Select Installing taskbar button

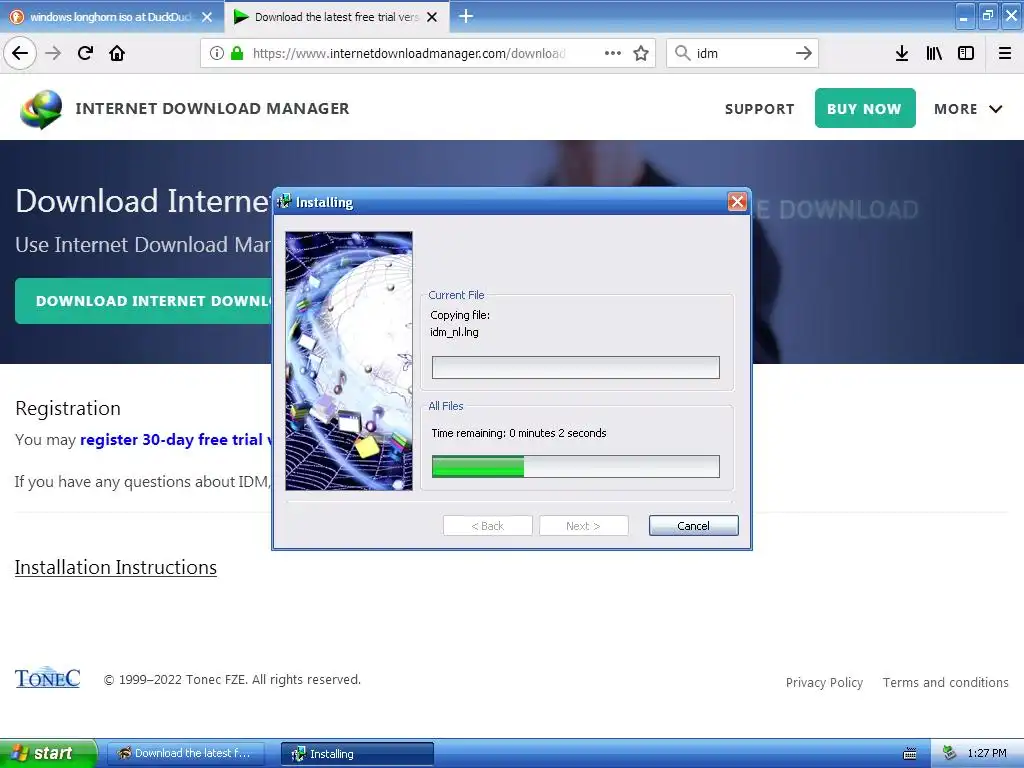357,753
